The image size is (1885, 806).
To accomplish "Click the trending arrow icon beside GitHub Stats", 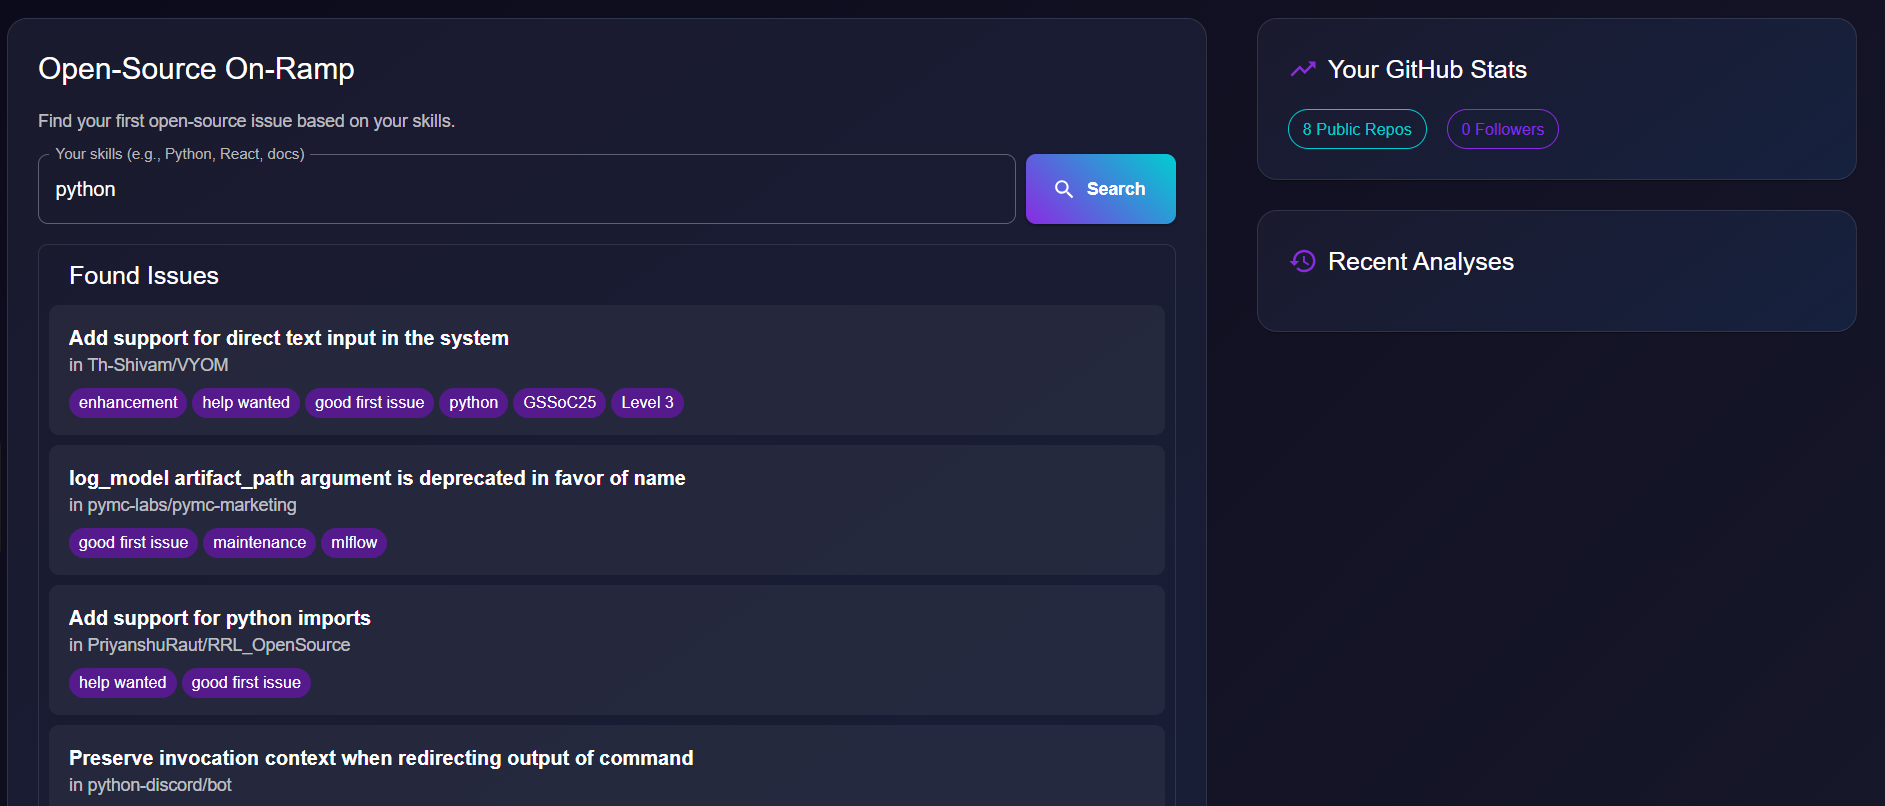I will coord(1303,69).
